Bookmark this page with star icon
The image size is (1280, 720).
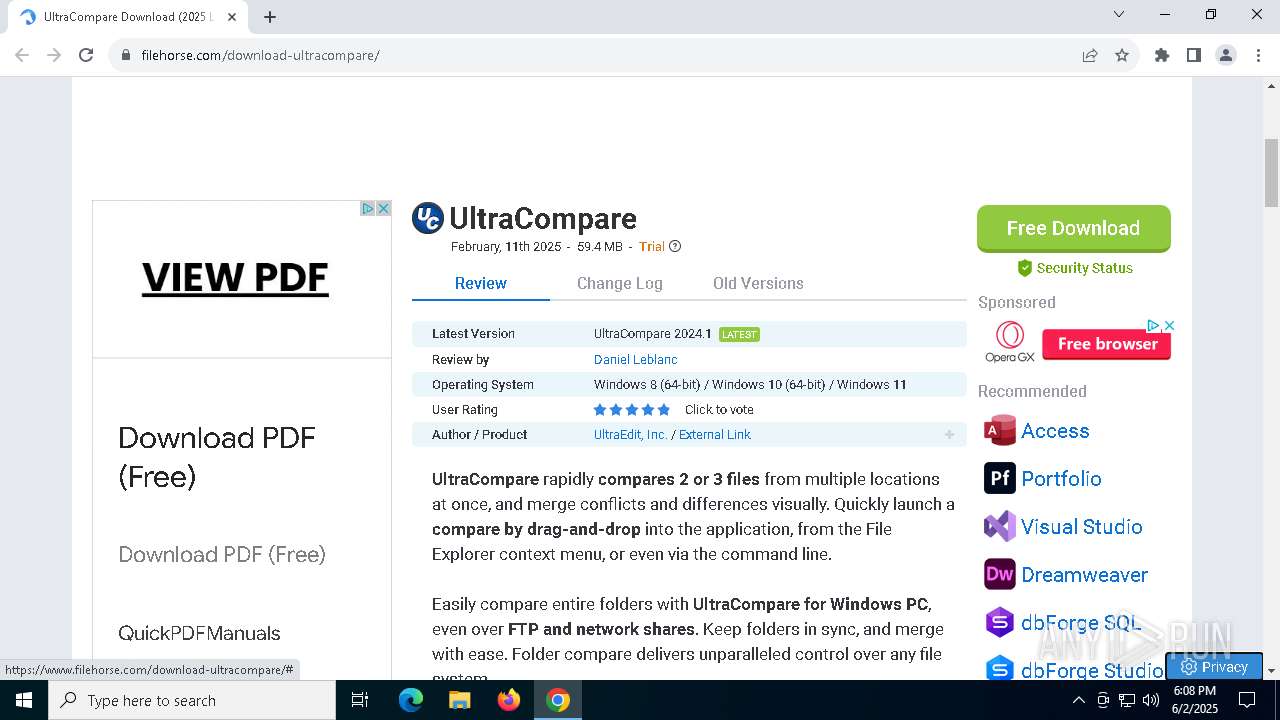click(1122, 55)
